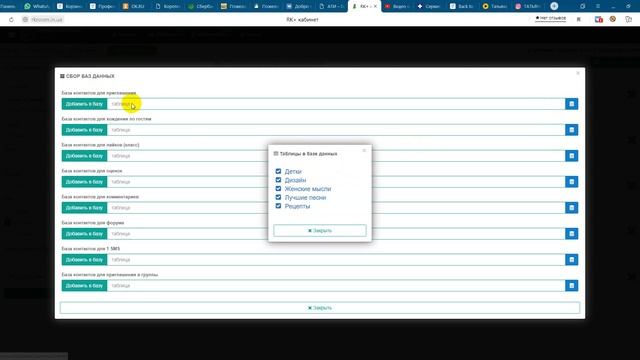Image resolution: width=640 pixels, height=360 pixels.
Task: Close the СБОР БАЗ ДАННЫХ dialog with top X
Action: point(578,73)
